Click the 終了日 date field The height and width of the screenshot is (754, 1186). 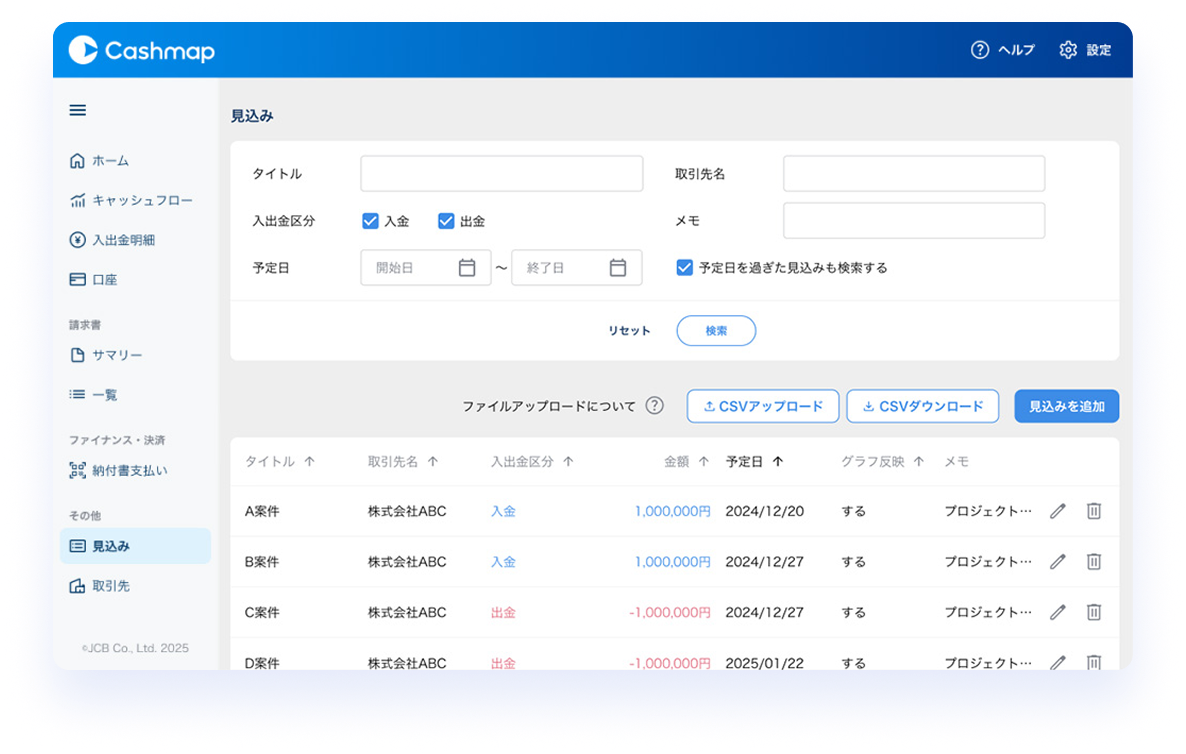(576, 268)
